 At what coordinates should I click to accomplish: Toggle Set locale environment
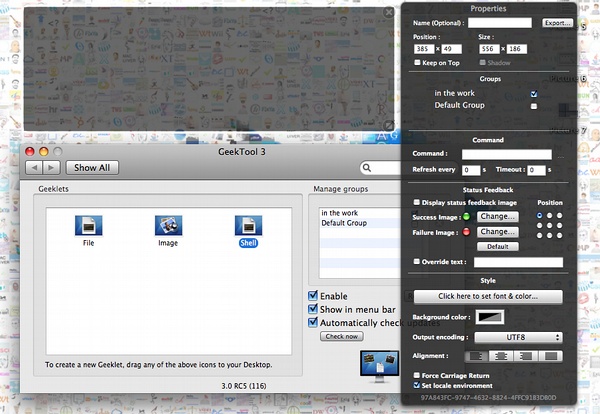coord(417,385)
